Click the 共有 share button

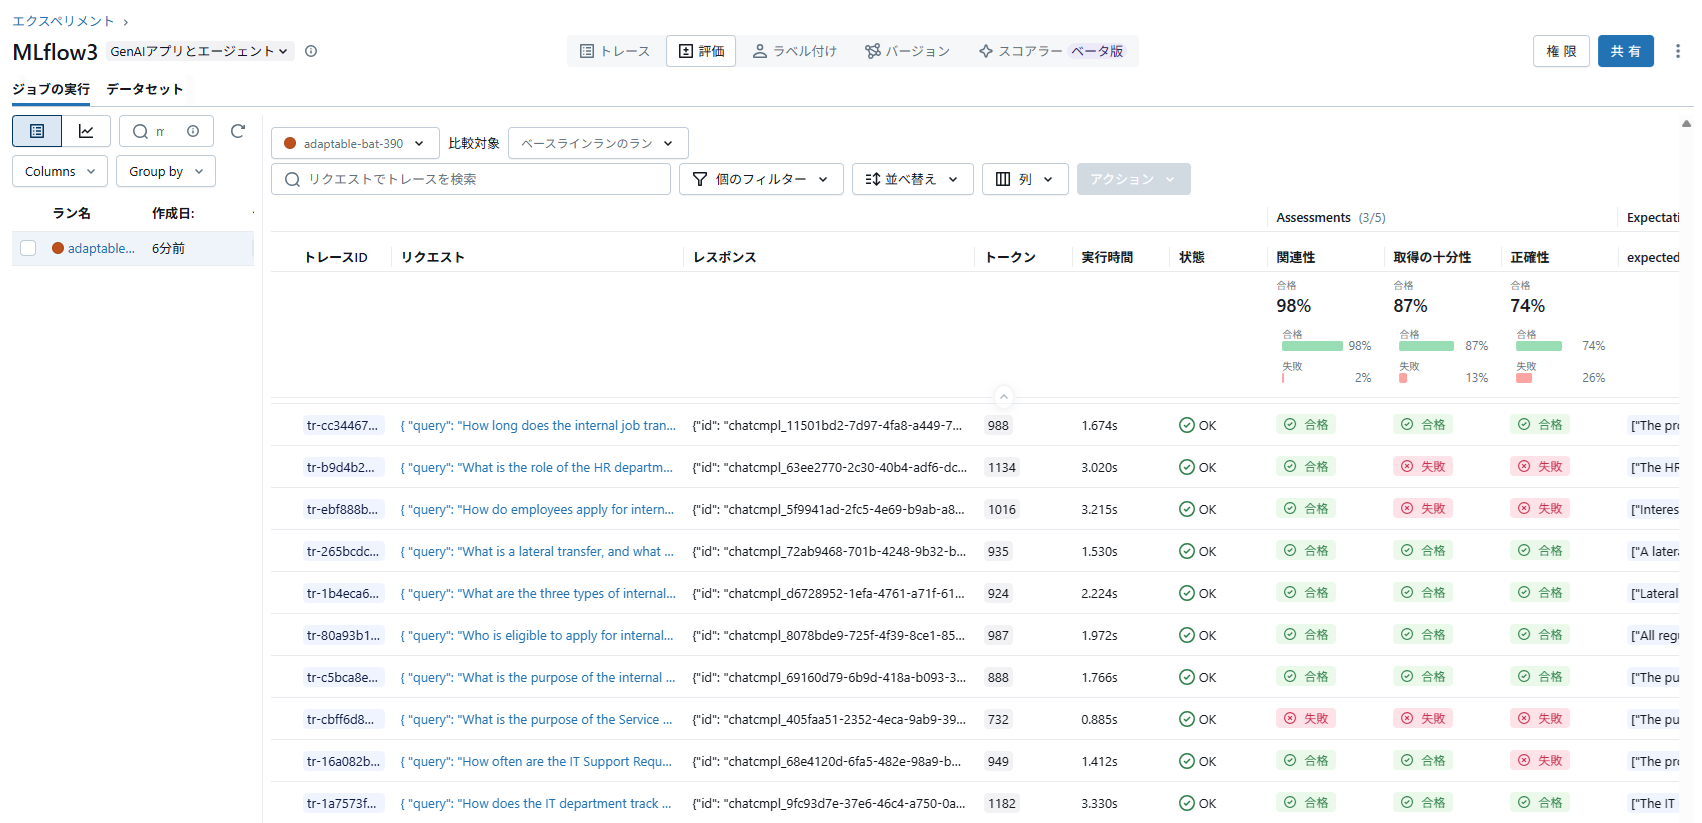[1625, 51]
